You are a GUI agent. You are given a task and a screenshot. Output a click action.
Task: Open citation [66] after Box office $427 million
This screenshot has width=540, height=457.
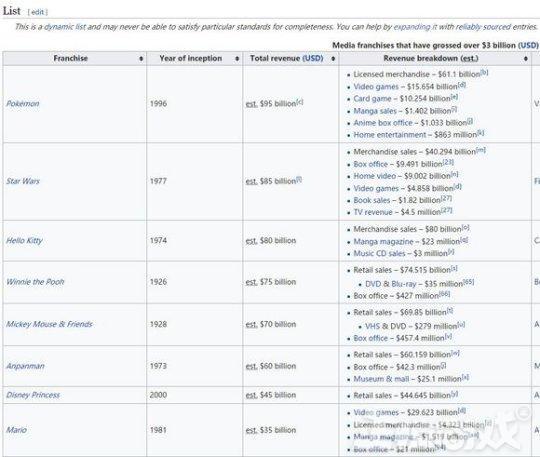click(445, 294)
